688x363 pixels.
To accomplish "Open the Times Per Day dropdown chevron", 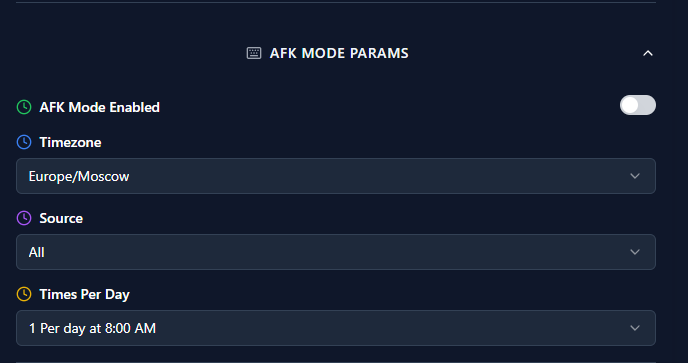I will (x=634, y=328).
